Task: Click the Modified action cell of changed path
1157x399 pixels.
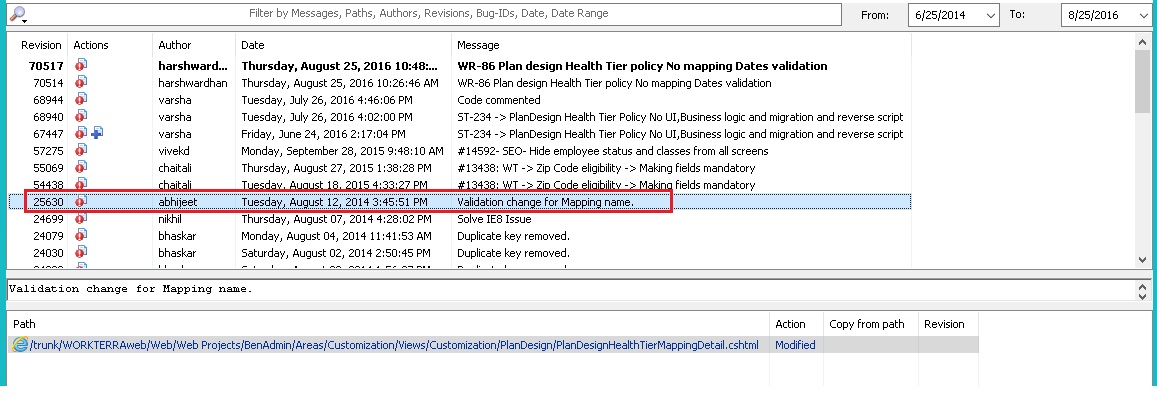Action: (x=795, y=344)
